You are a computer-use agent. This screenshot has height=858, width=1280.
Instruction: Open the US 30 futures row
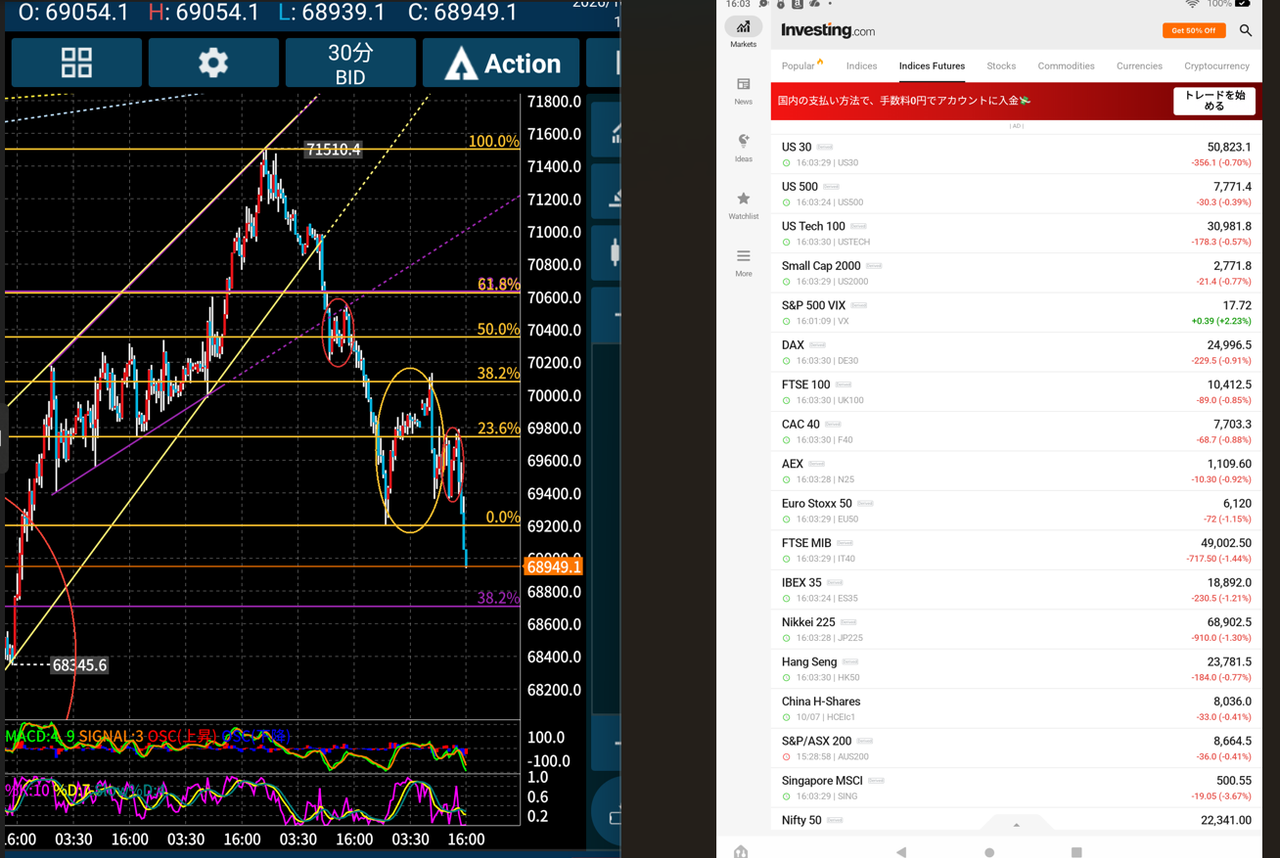click(1016, 154)
